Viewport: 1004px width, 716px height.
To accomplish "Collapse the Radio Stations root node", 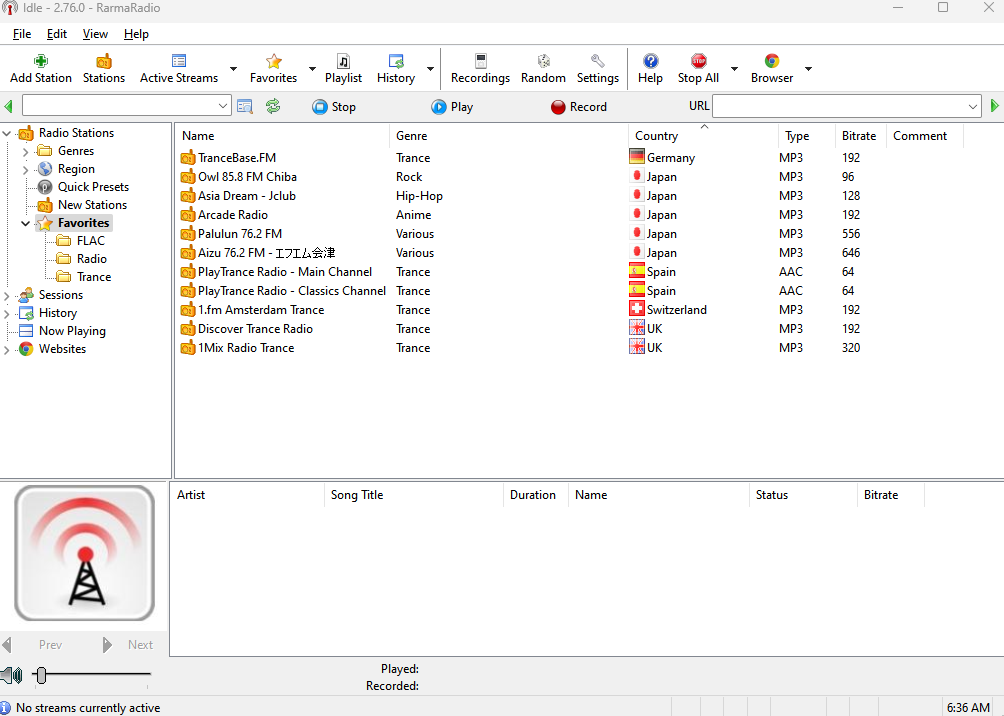I will 7,133.
